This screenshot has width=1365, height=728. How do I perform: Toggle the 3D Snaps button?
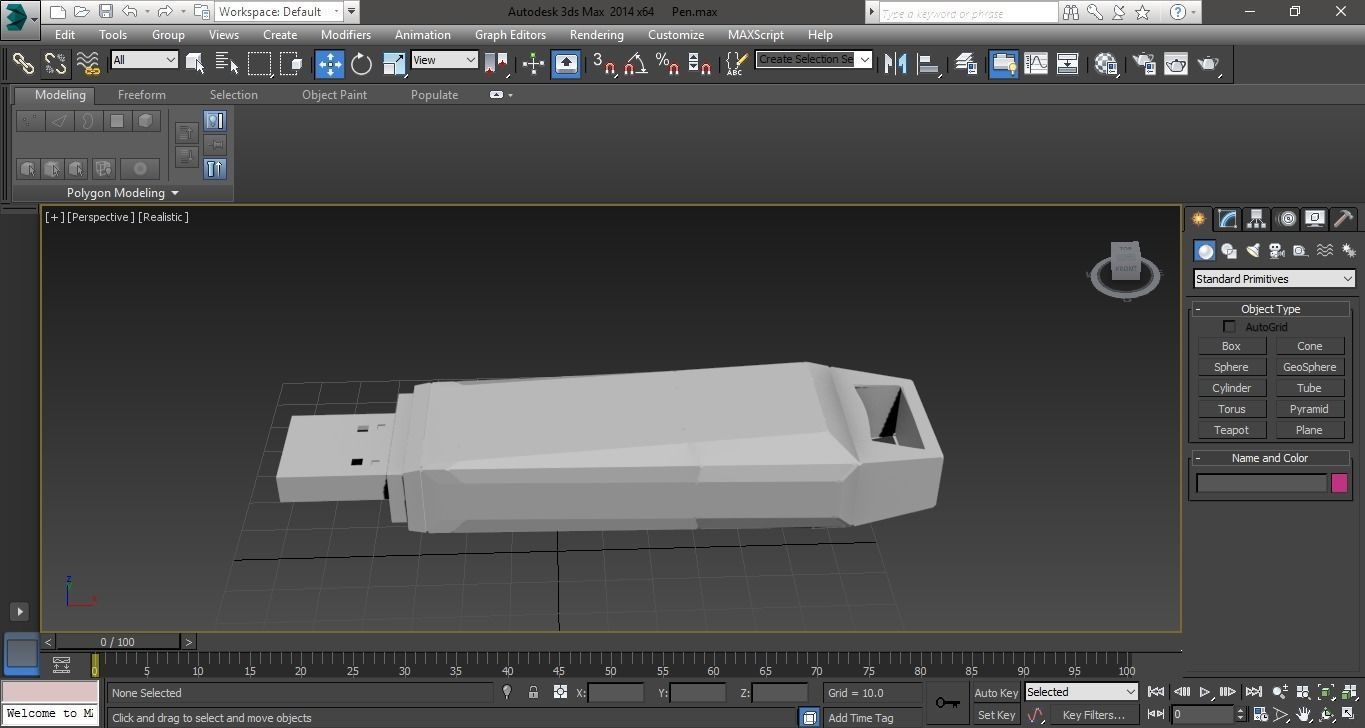(603, 63)
